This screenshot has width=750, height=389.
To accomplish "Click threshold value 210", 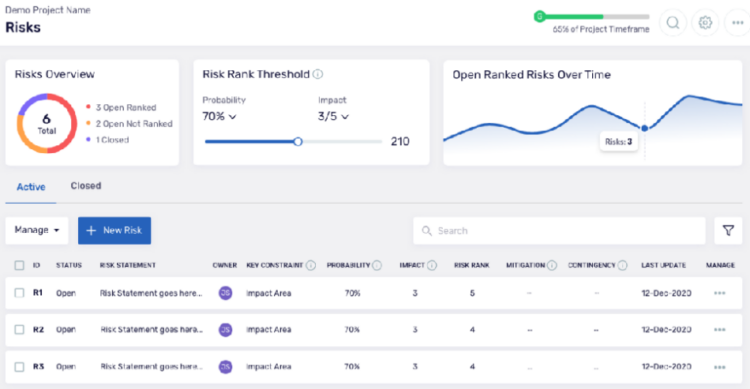I will click(x=400, y=142).
